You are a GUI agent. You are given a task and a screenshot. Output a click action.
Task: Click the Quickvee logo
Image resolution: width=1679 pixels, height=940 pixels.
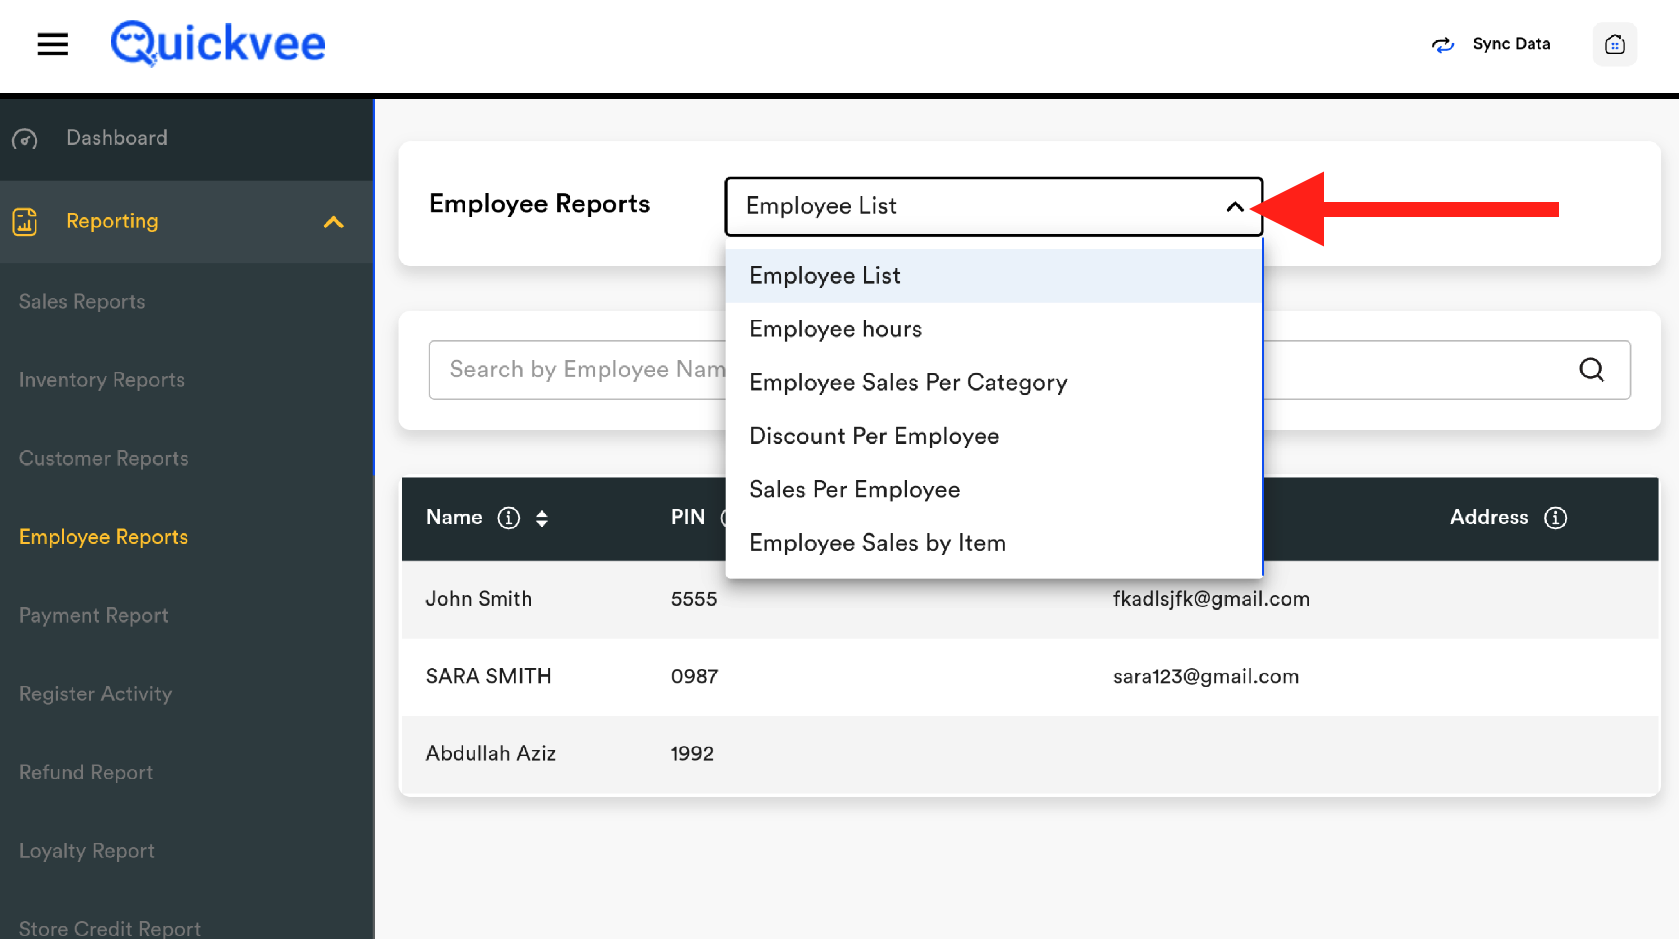pyautogui.click(x=218, y=44)
